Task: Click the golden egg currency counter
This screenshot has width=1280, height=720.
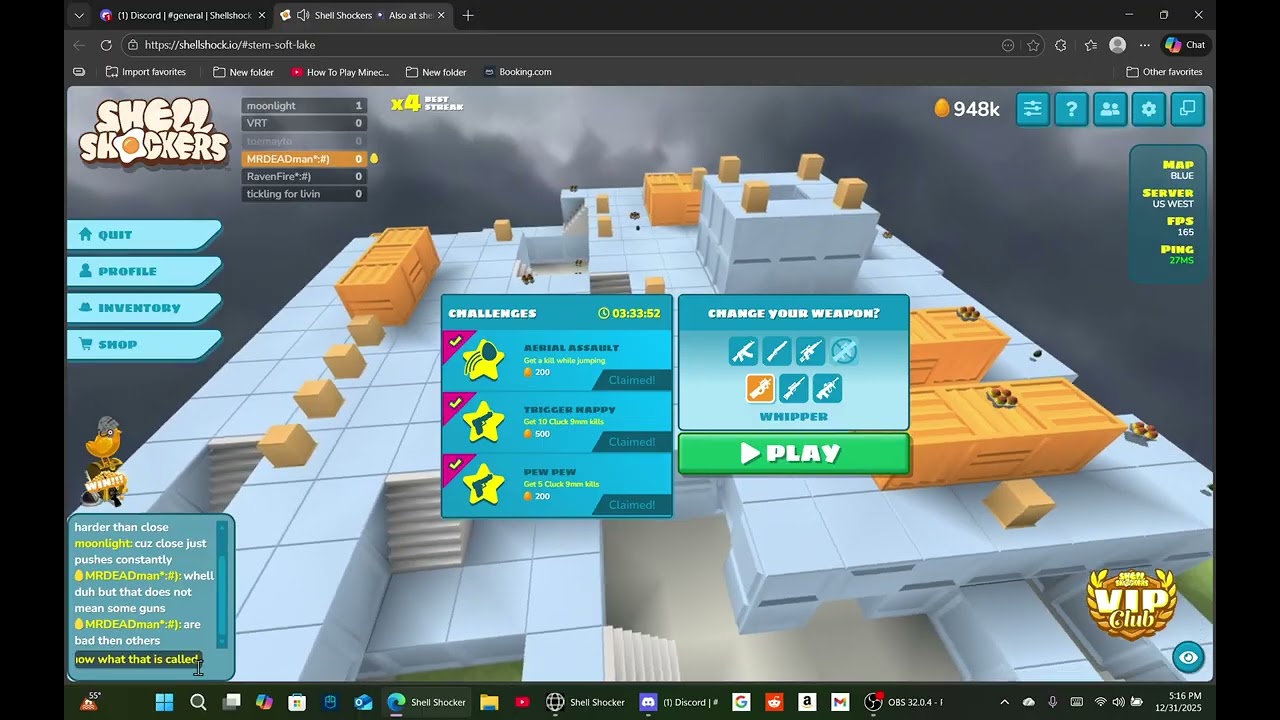Action: 966,109
